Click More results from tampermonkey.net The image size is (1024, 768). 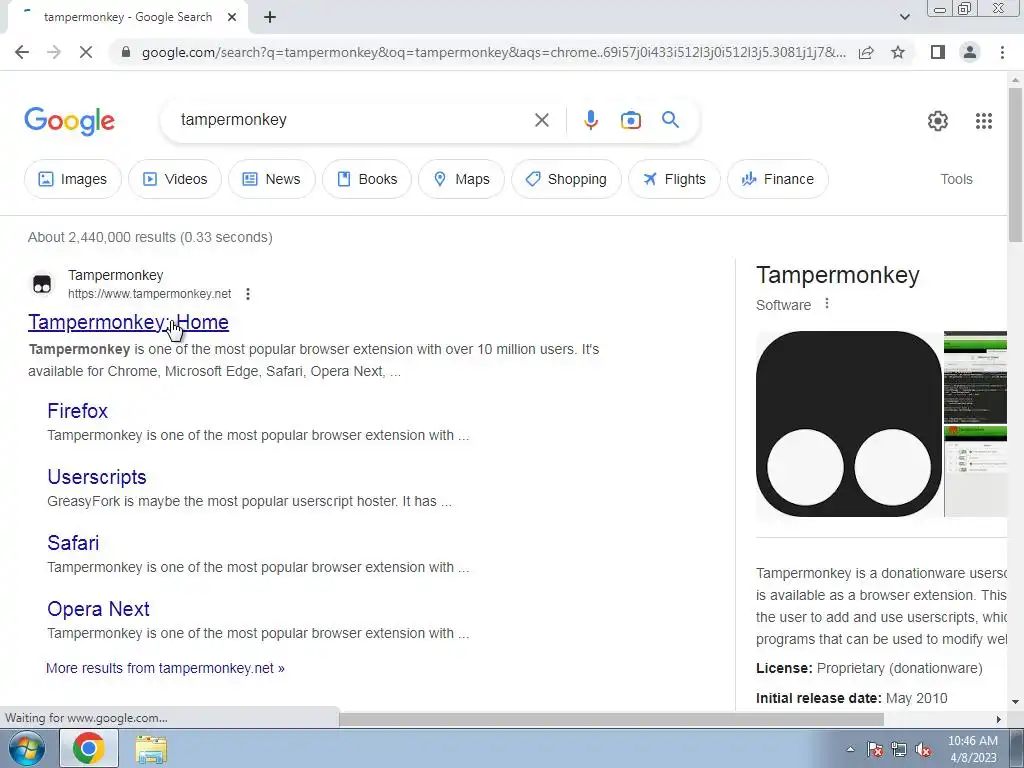[x=165, y=668]
